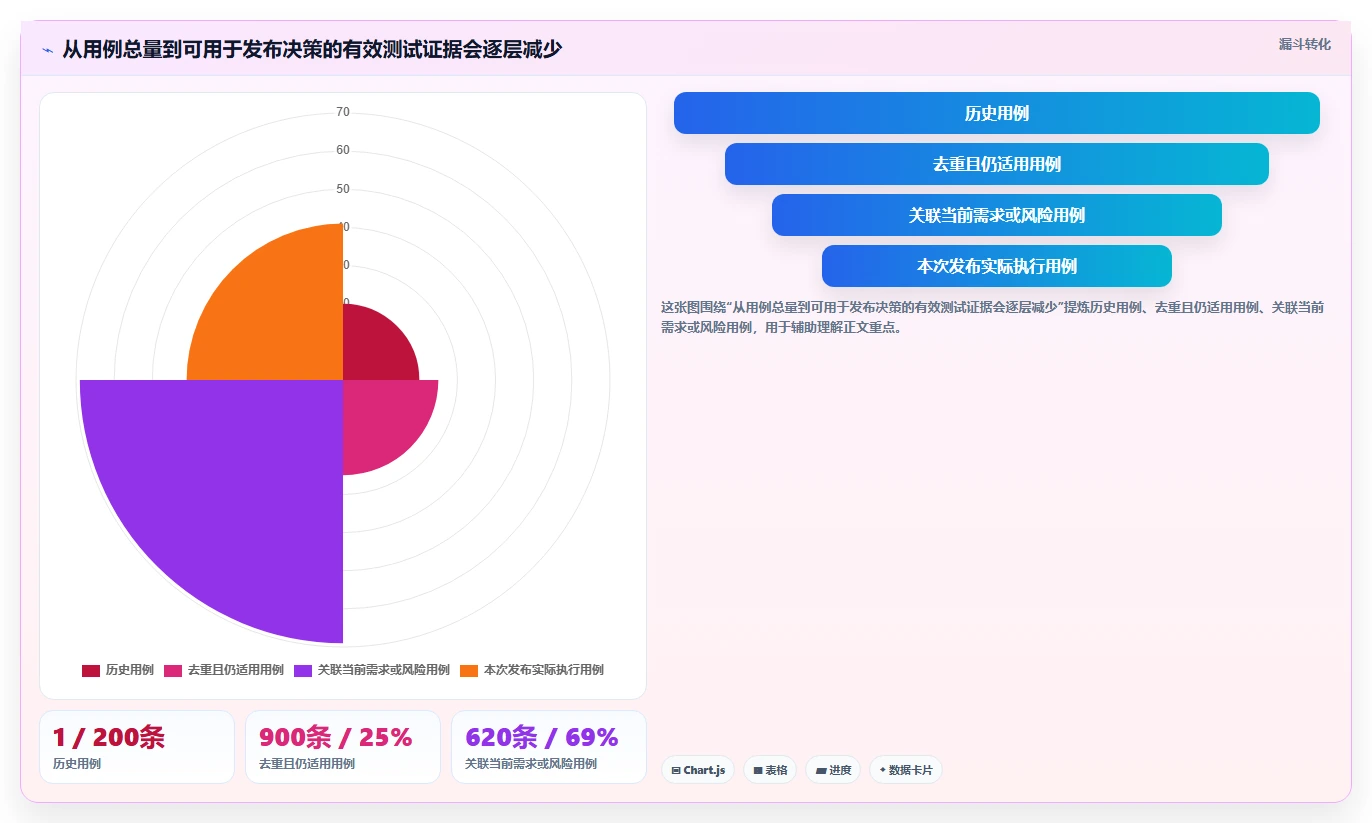This screenshot has width=1372, height=823.
Task: Click the 进度 tag
Action: click(x=833, y=770)
